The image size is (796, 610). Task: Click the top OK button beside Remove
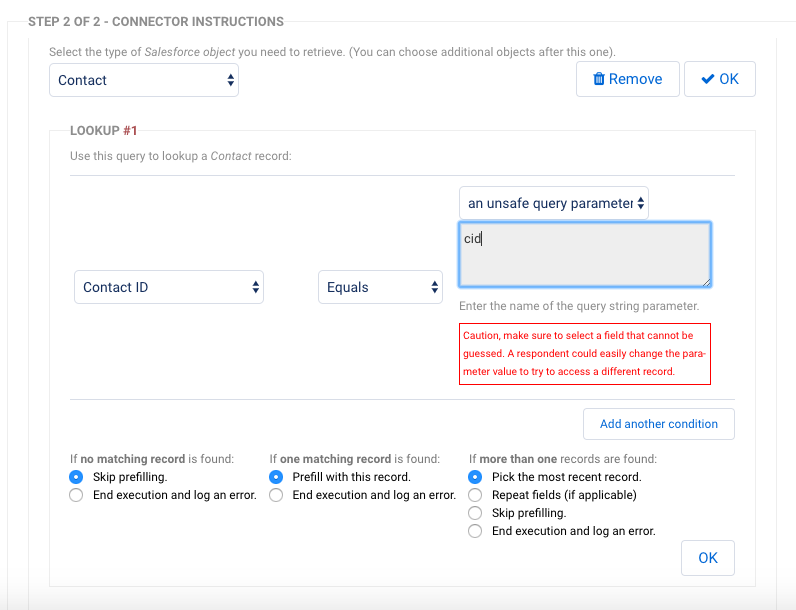coord(719,79)
